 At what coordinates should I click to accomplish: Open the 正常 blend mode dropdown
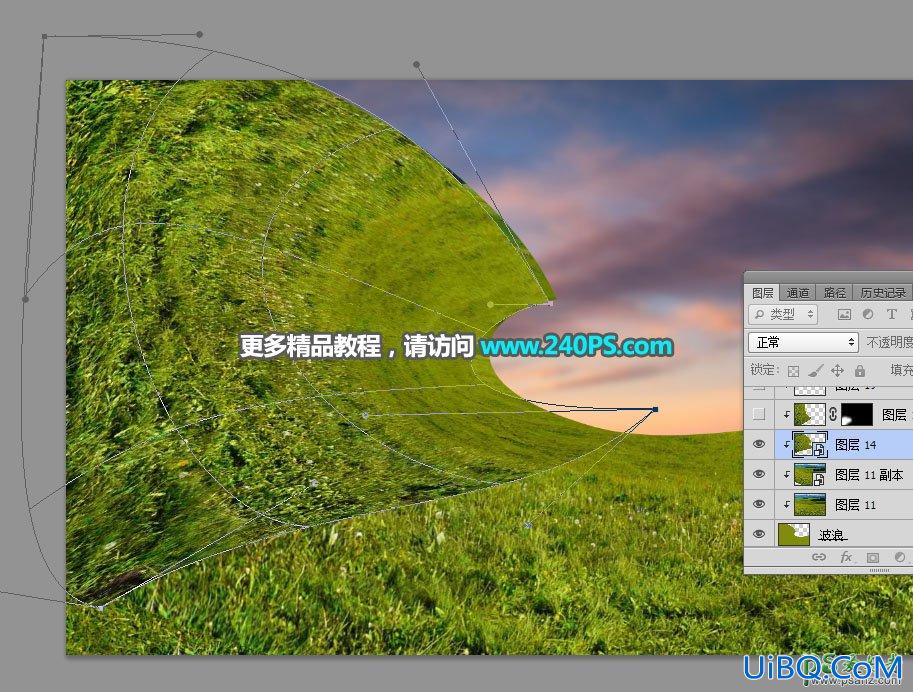click(804, 343)
